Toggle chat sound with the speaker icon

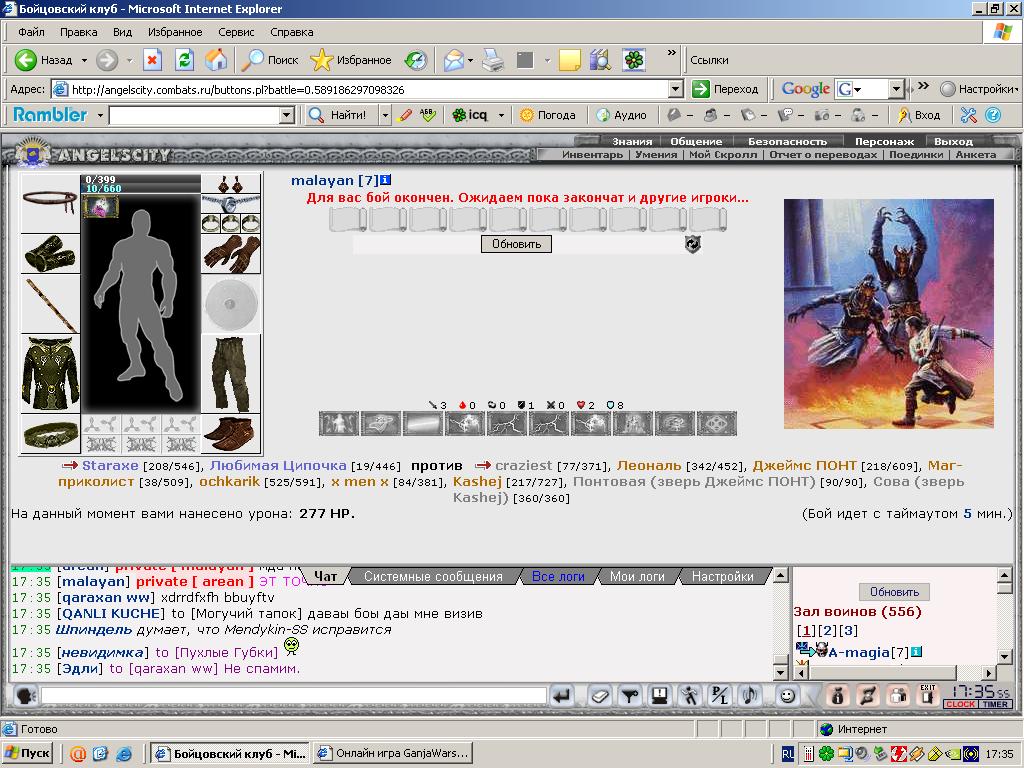point(750,696)
